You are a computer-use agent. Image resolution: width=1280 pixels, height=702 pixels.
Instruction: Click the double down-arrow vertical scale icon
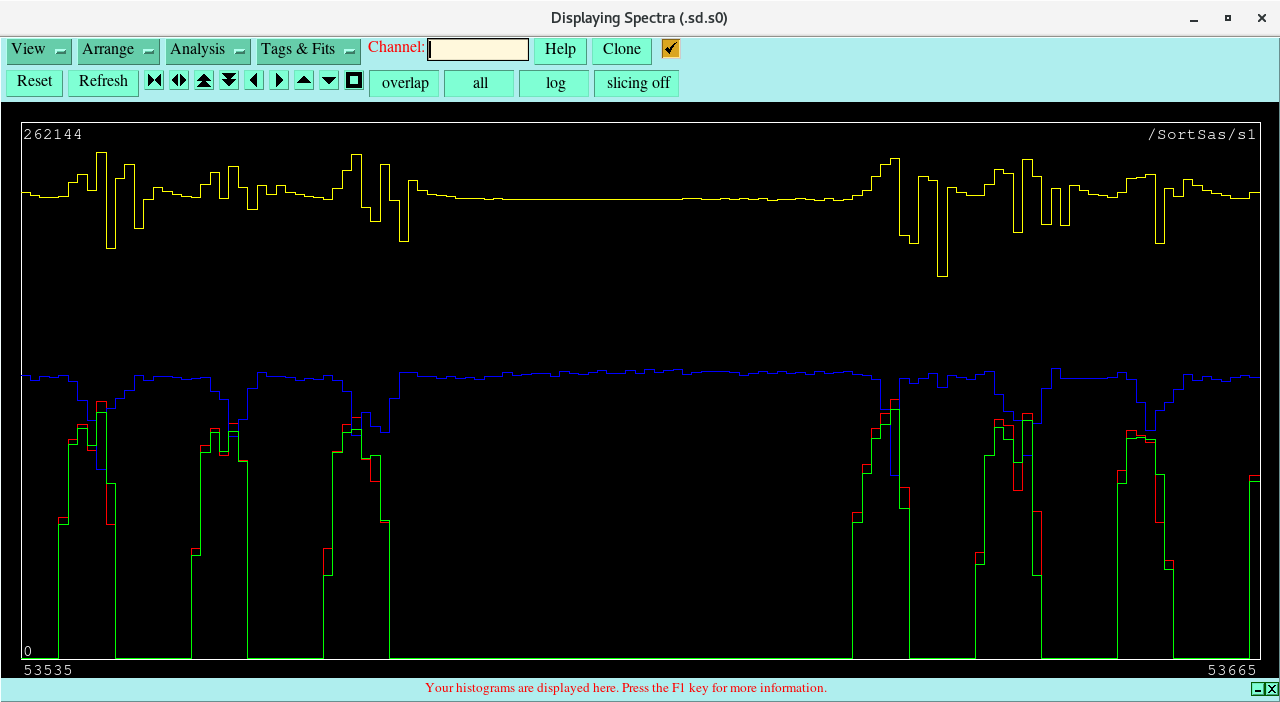coord(229,81)
